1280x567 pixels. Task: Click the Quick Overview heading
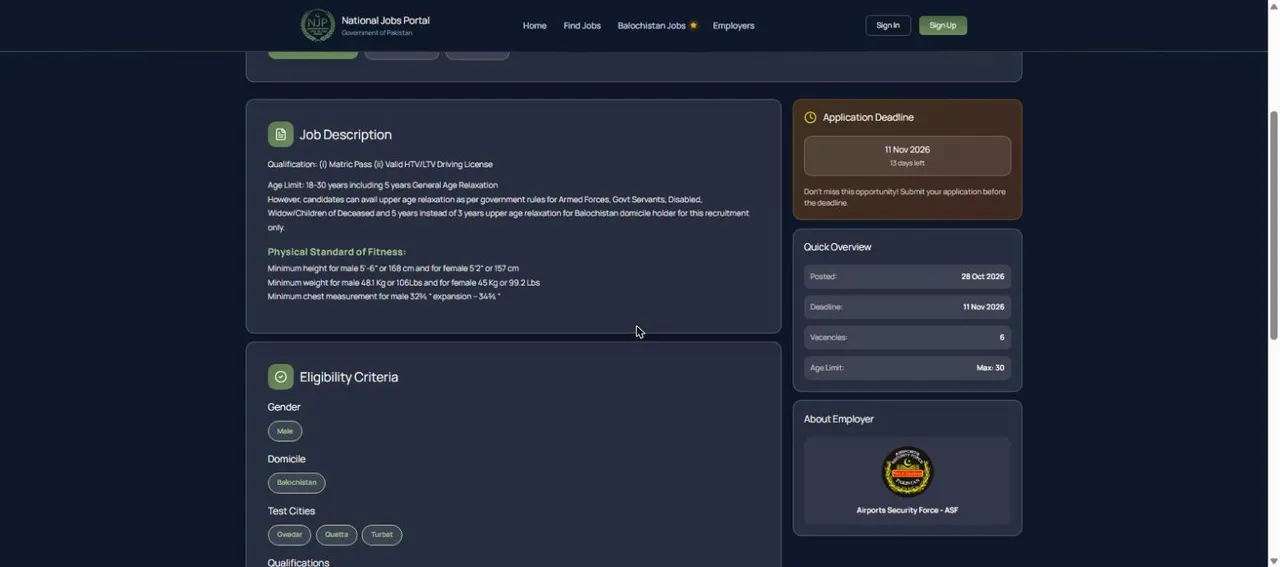837,247
